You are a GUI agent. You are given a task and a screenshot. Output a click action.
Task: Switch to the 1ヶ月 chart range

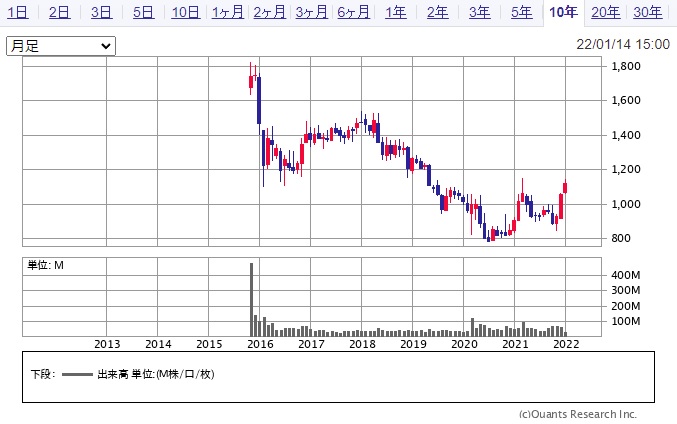point(228,12)
